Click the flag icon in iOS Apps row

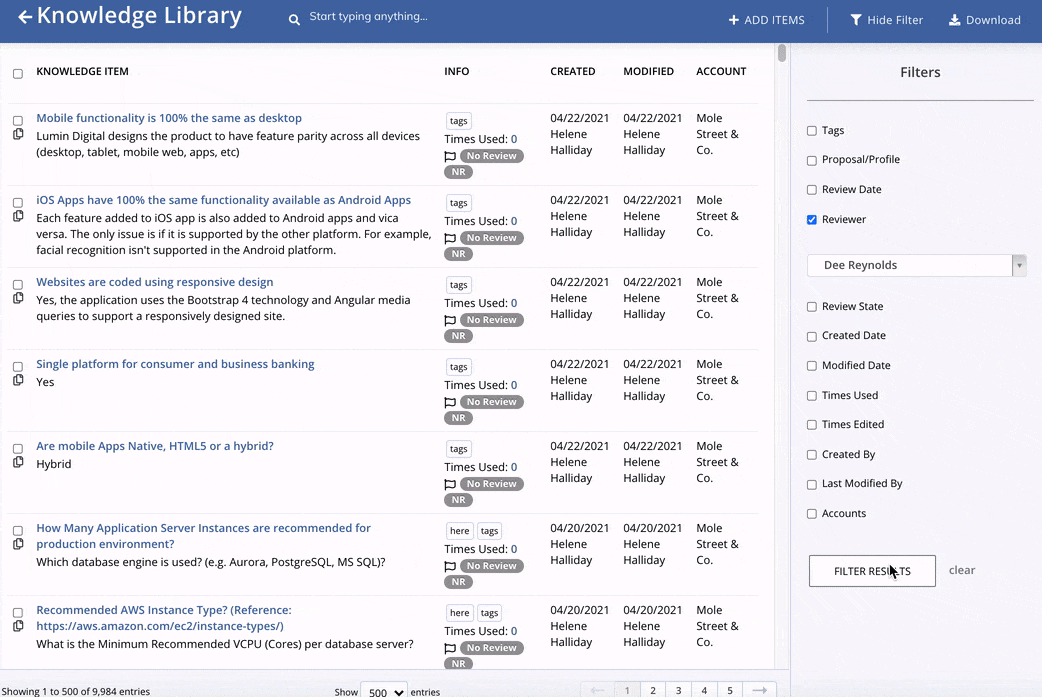coord(450,239)
